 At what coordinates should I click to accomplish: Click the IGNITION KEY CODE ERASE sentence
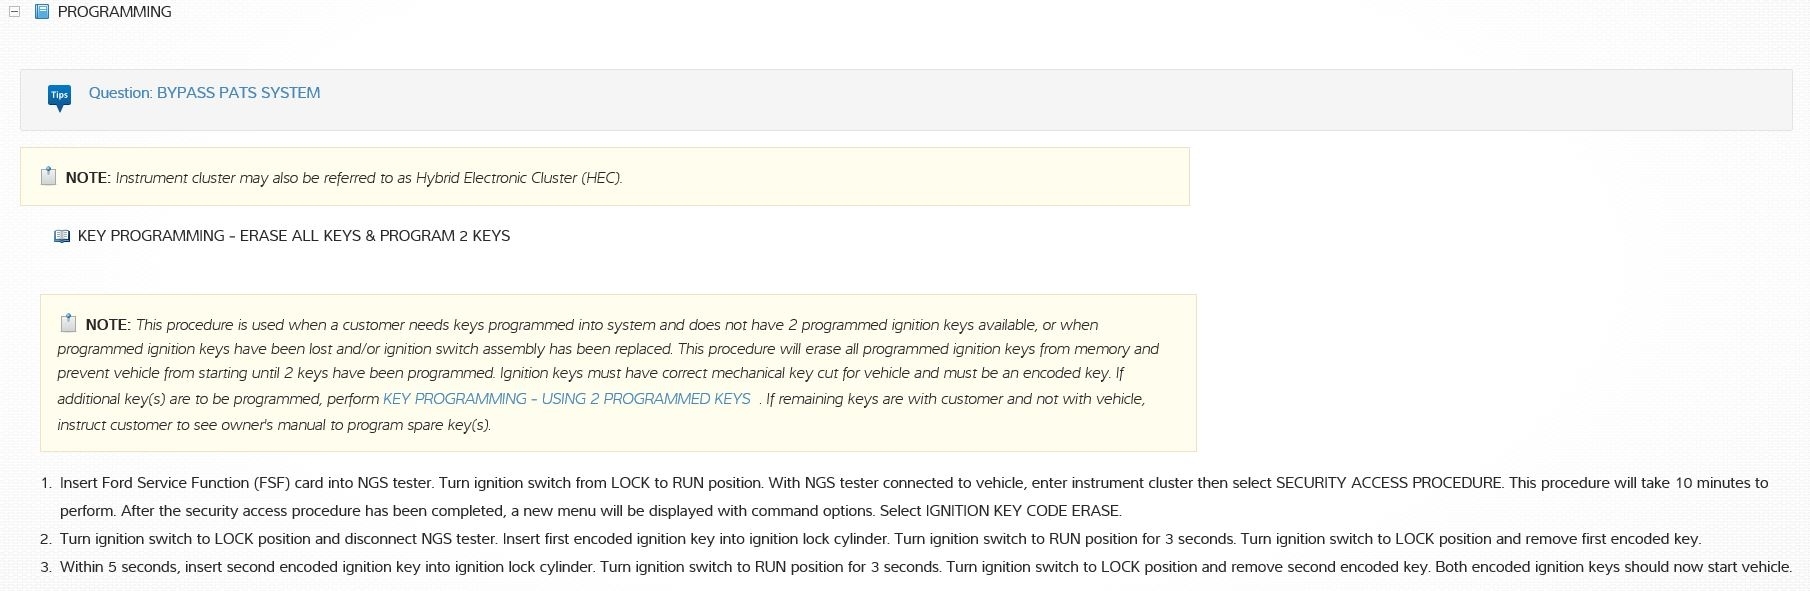click(x=999, y=511)
